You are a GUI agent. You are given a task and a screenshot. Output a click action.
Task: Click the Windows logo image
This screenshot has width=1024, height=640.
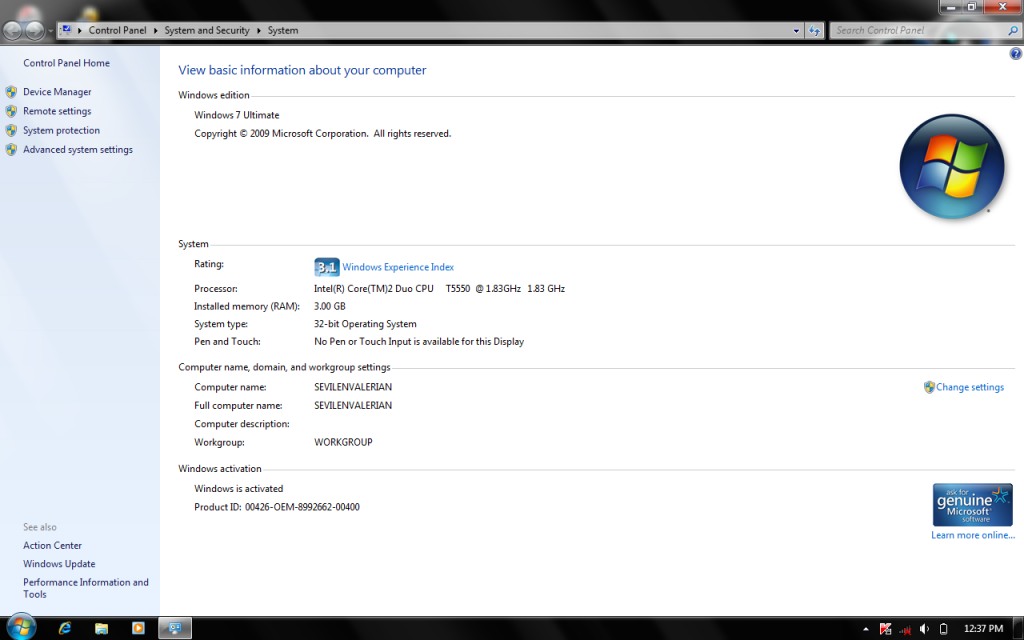coord(952,167)
